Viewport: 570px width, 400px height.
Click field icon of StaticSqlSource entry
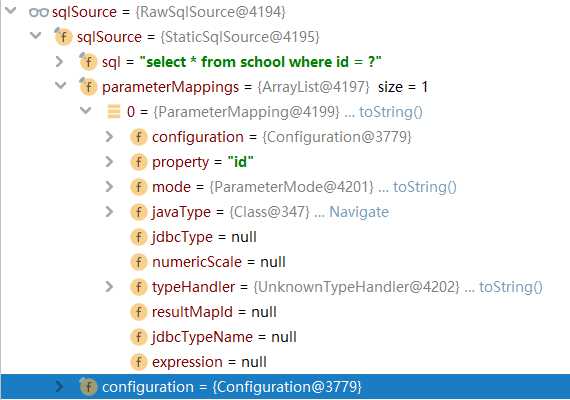pyautogui.click(x=63, y=37)
